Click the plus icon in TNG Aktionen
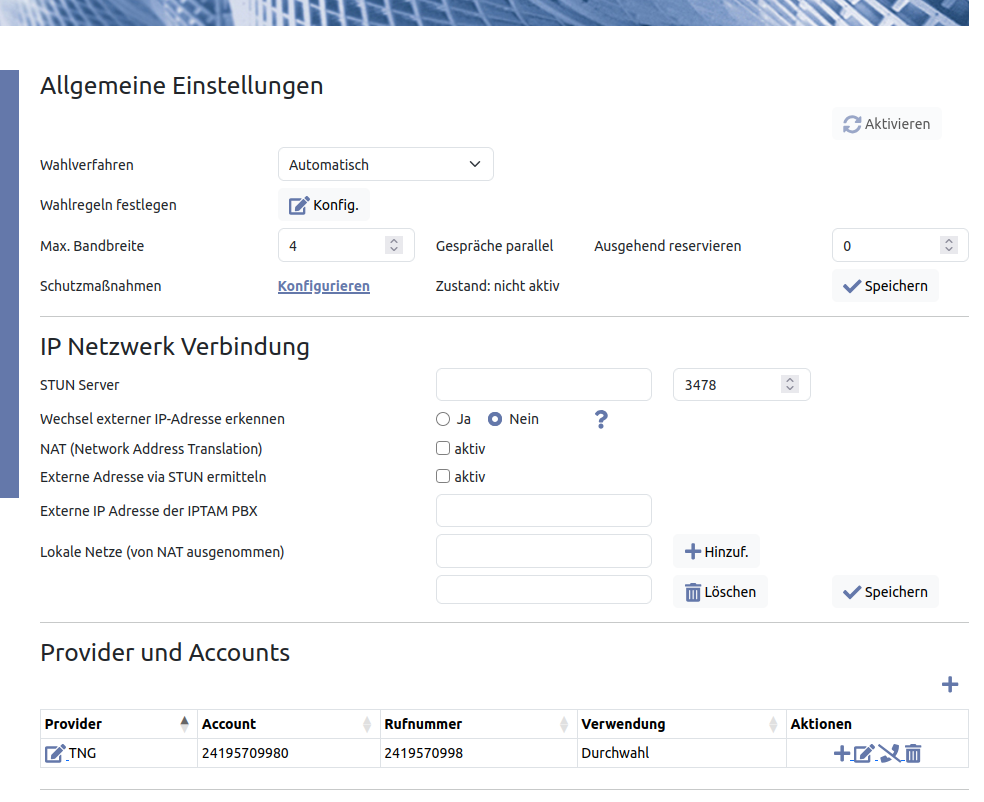 click(x=841, y=754)
